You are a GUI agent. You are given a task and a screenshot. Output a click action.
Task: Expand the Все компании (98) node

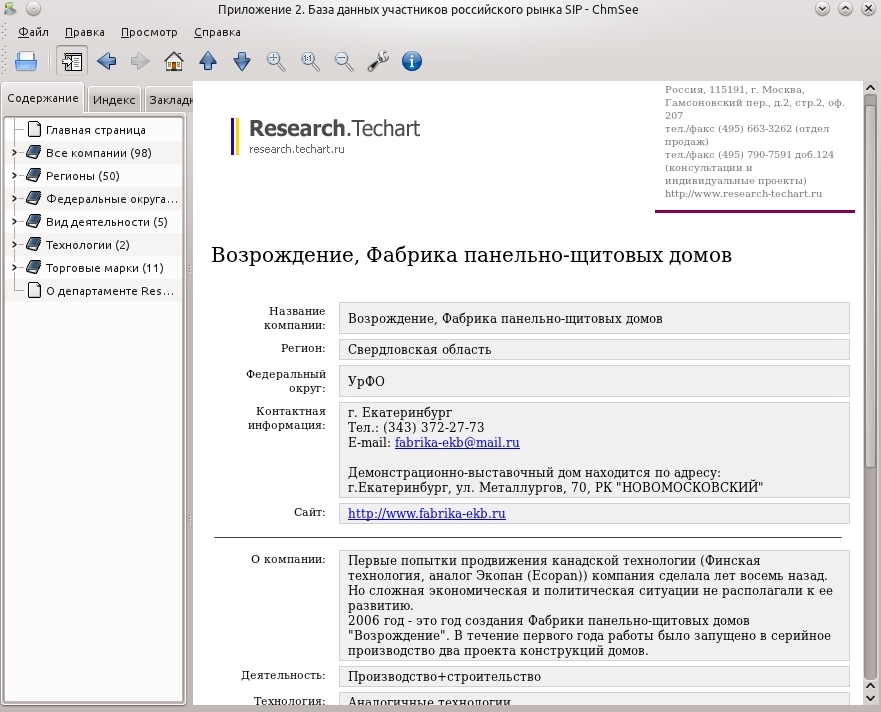[x=15, y=152]
